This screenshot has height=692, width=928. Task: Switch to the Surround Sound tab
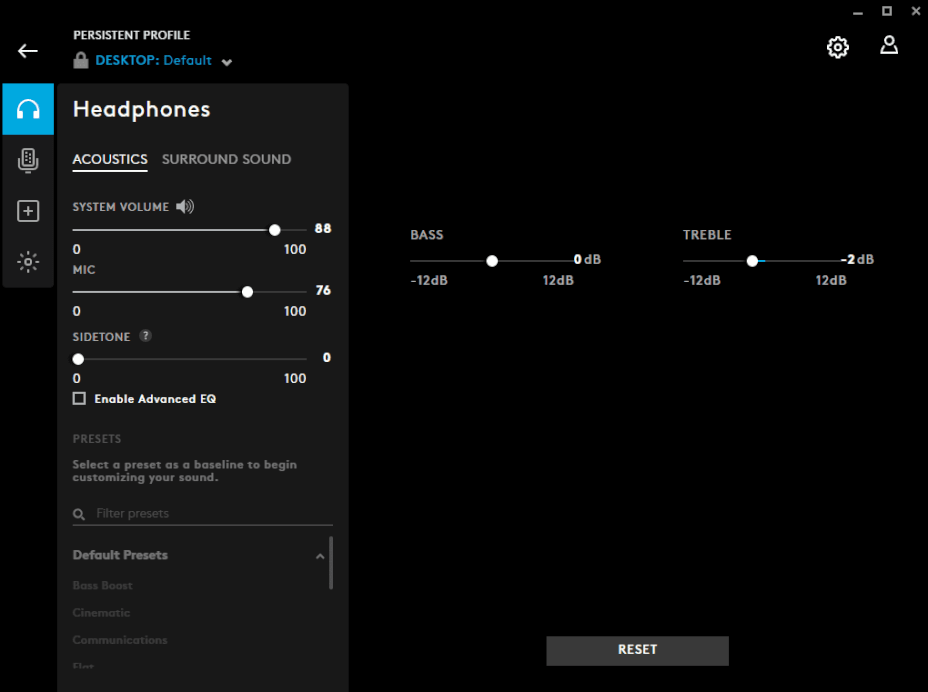pos(226,159)
